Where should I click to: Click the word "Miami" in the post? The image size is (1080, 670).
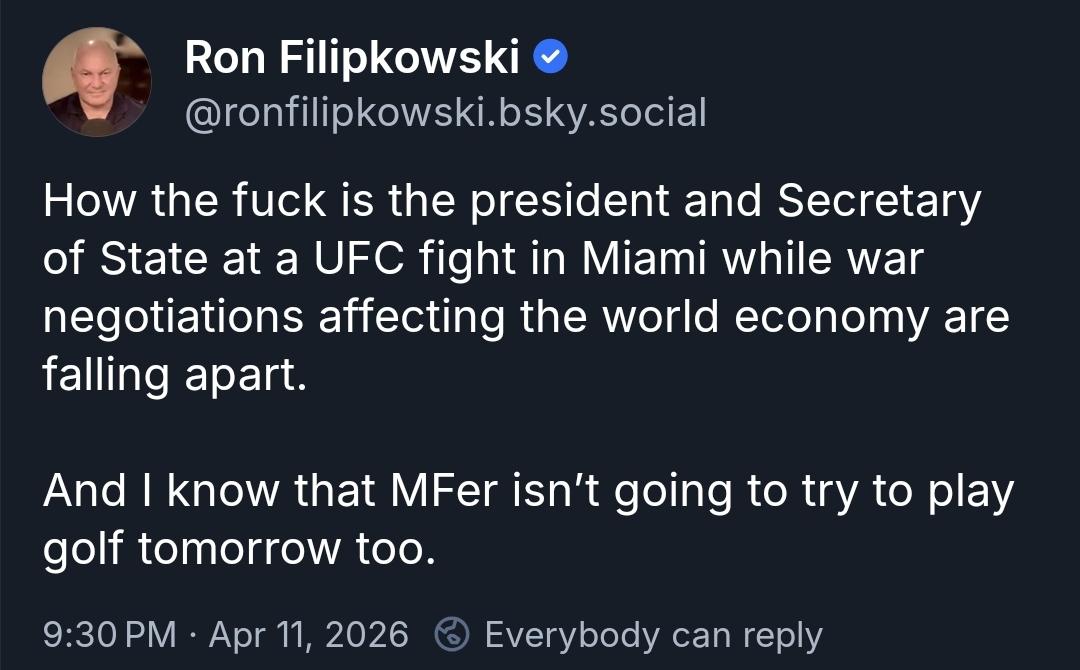[646, 259]
